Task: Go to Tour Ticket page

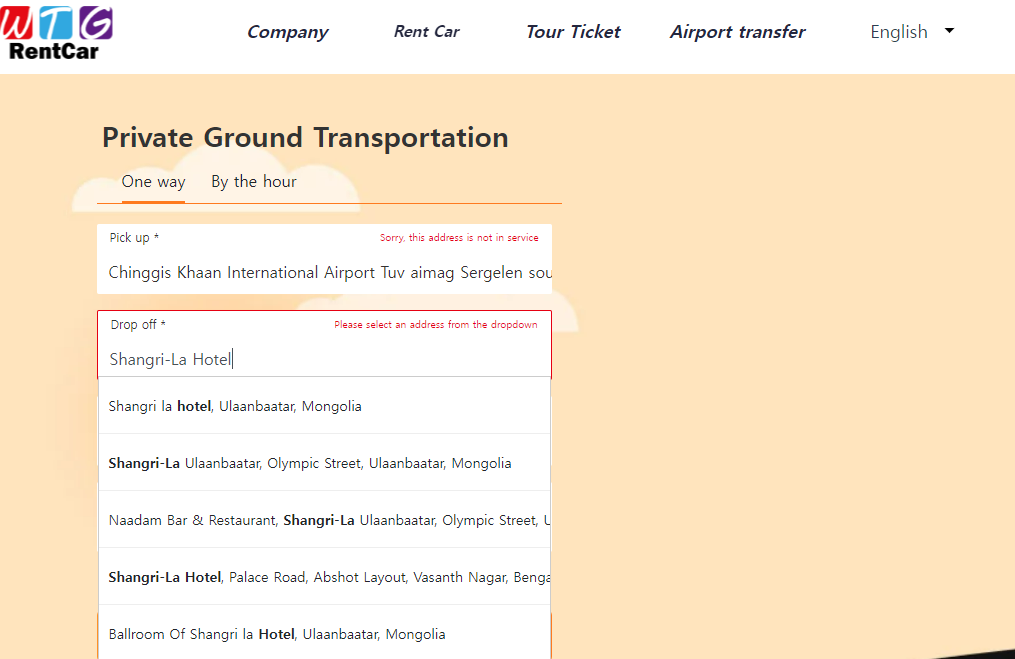Action: (x=573, y=32)
